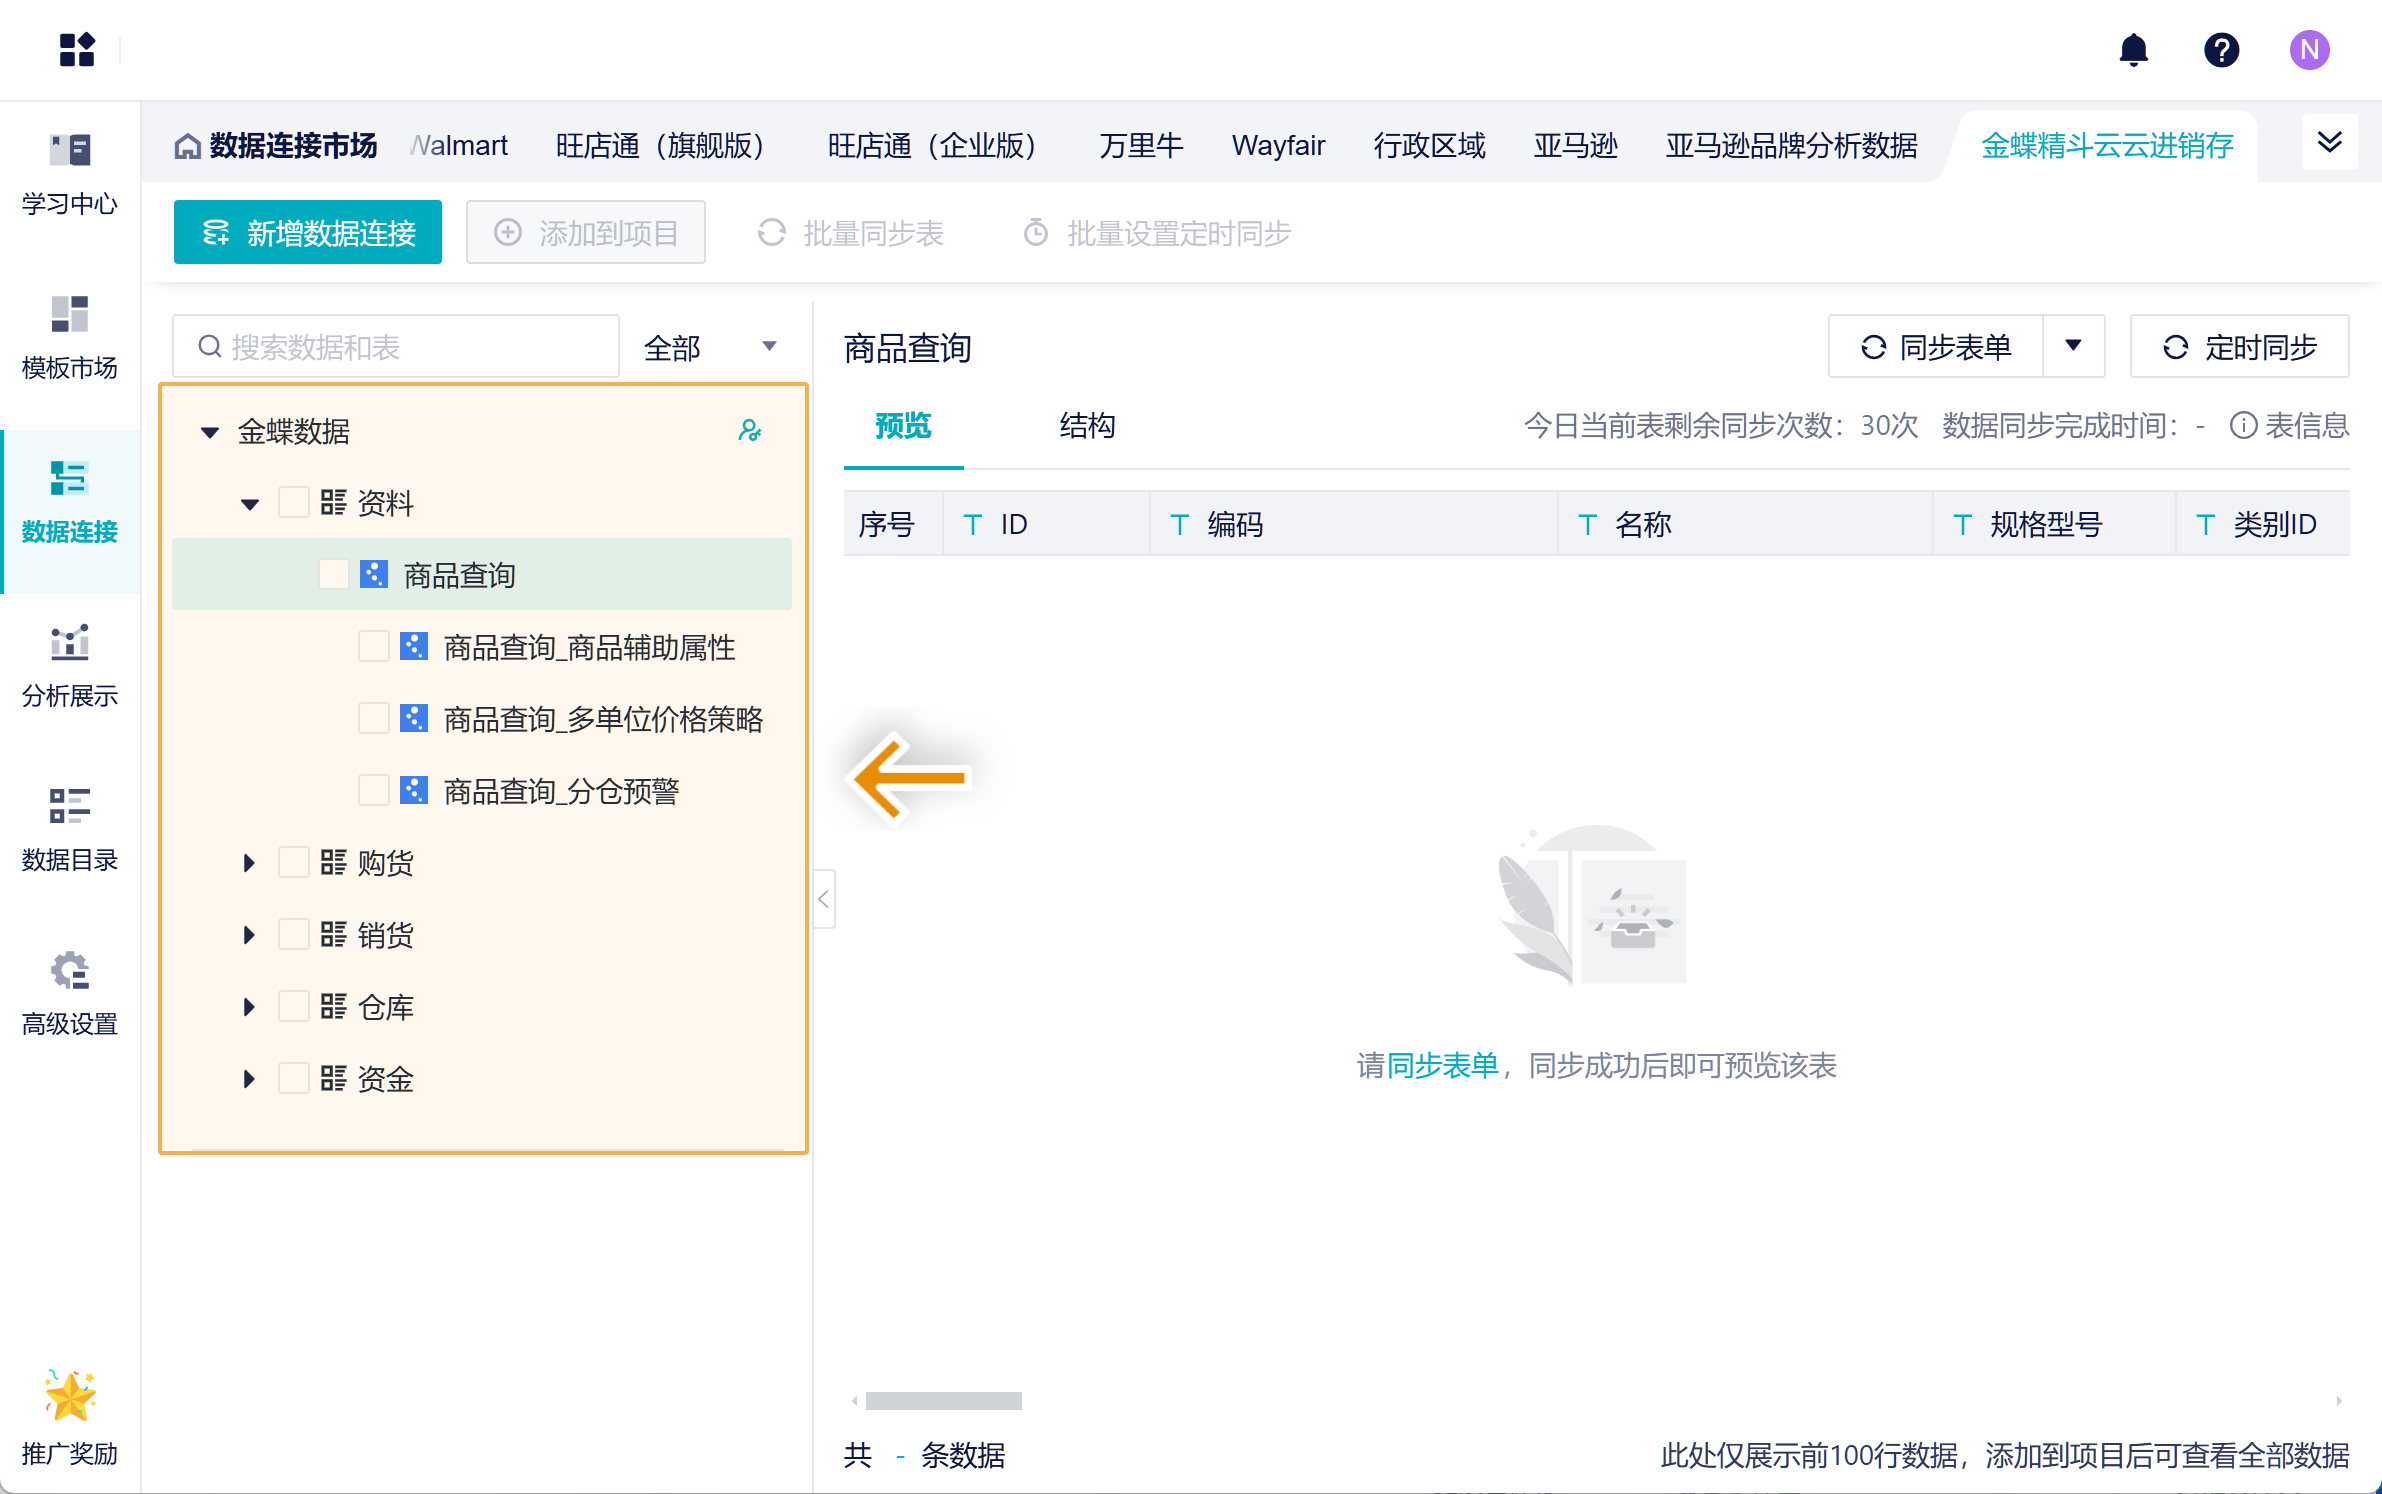This screenshot has height=1494, width=2382.
Task: Switch to the 亚马逊 connection tab
Action: (1575, 146)
